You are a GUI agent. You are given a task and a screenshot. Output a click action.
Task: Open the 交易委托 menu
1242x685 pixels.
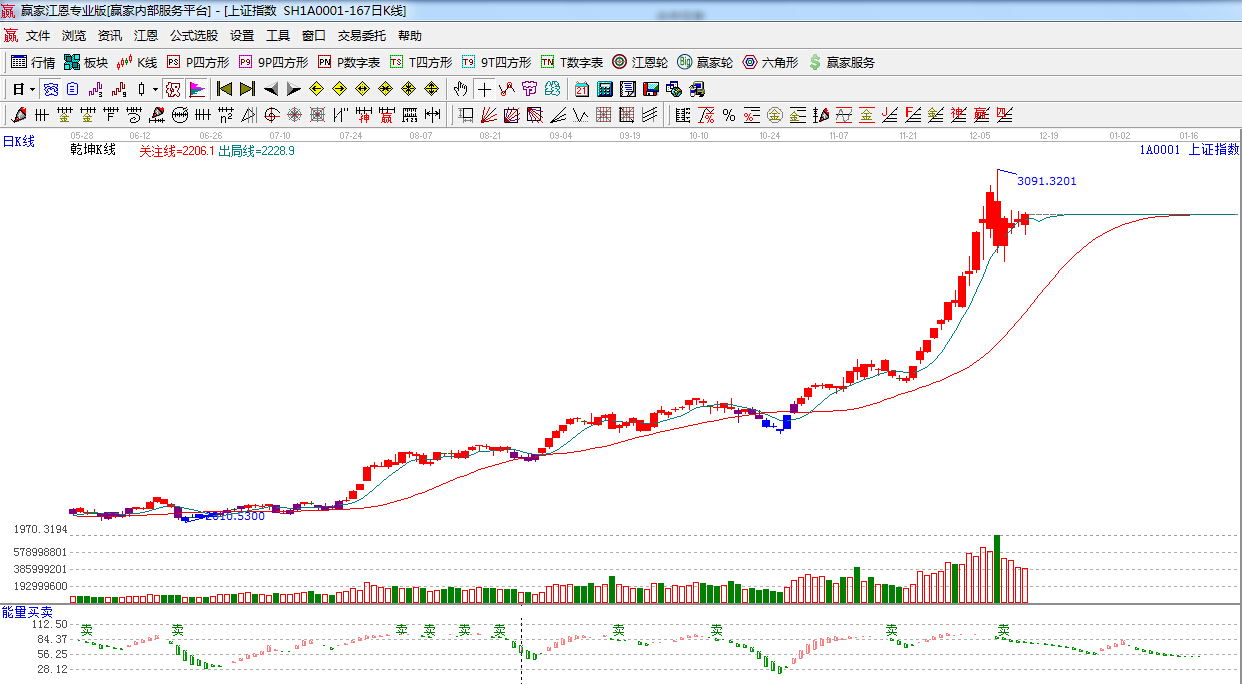pyautogui.click(x=361, y=36)
